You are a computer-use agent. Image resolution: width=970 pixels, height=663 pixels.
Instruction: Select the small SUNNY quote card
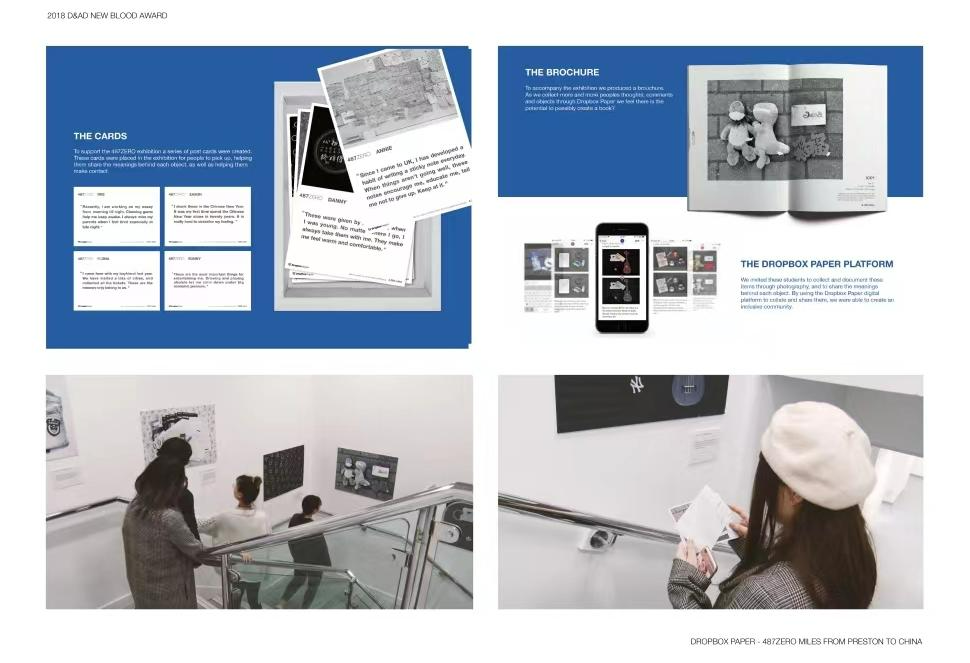tap(208, 280)
